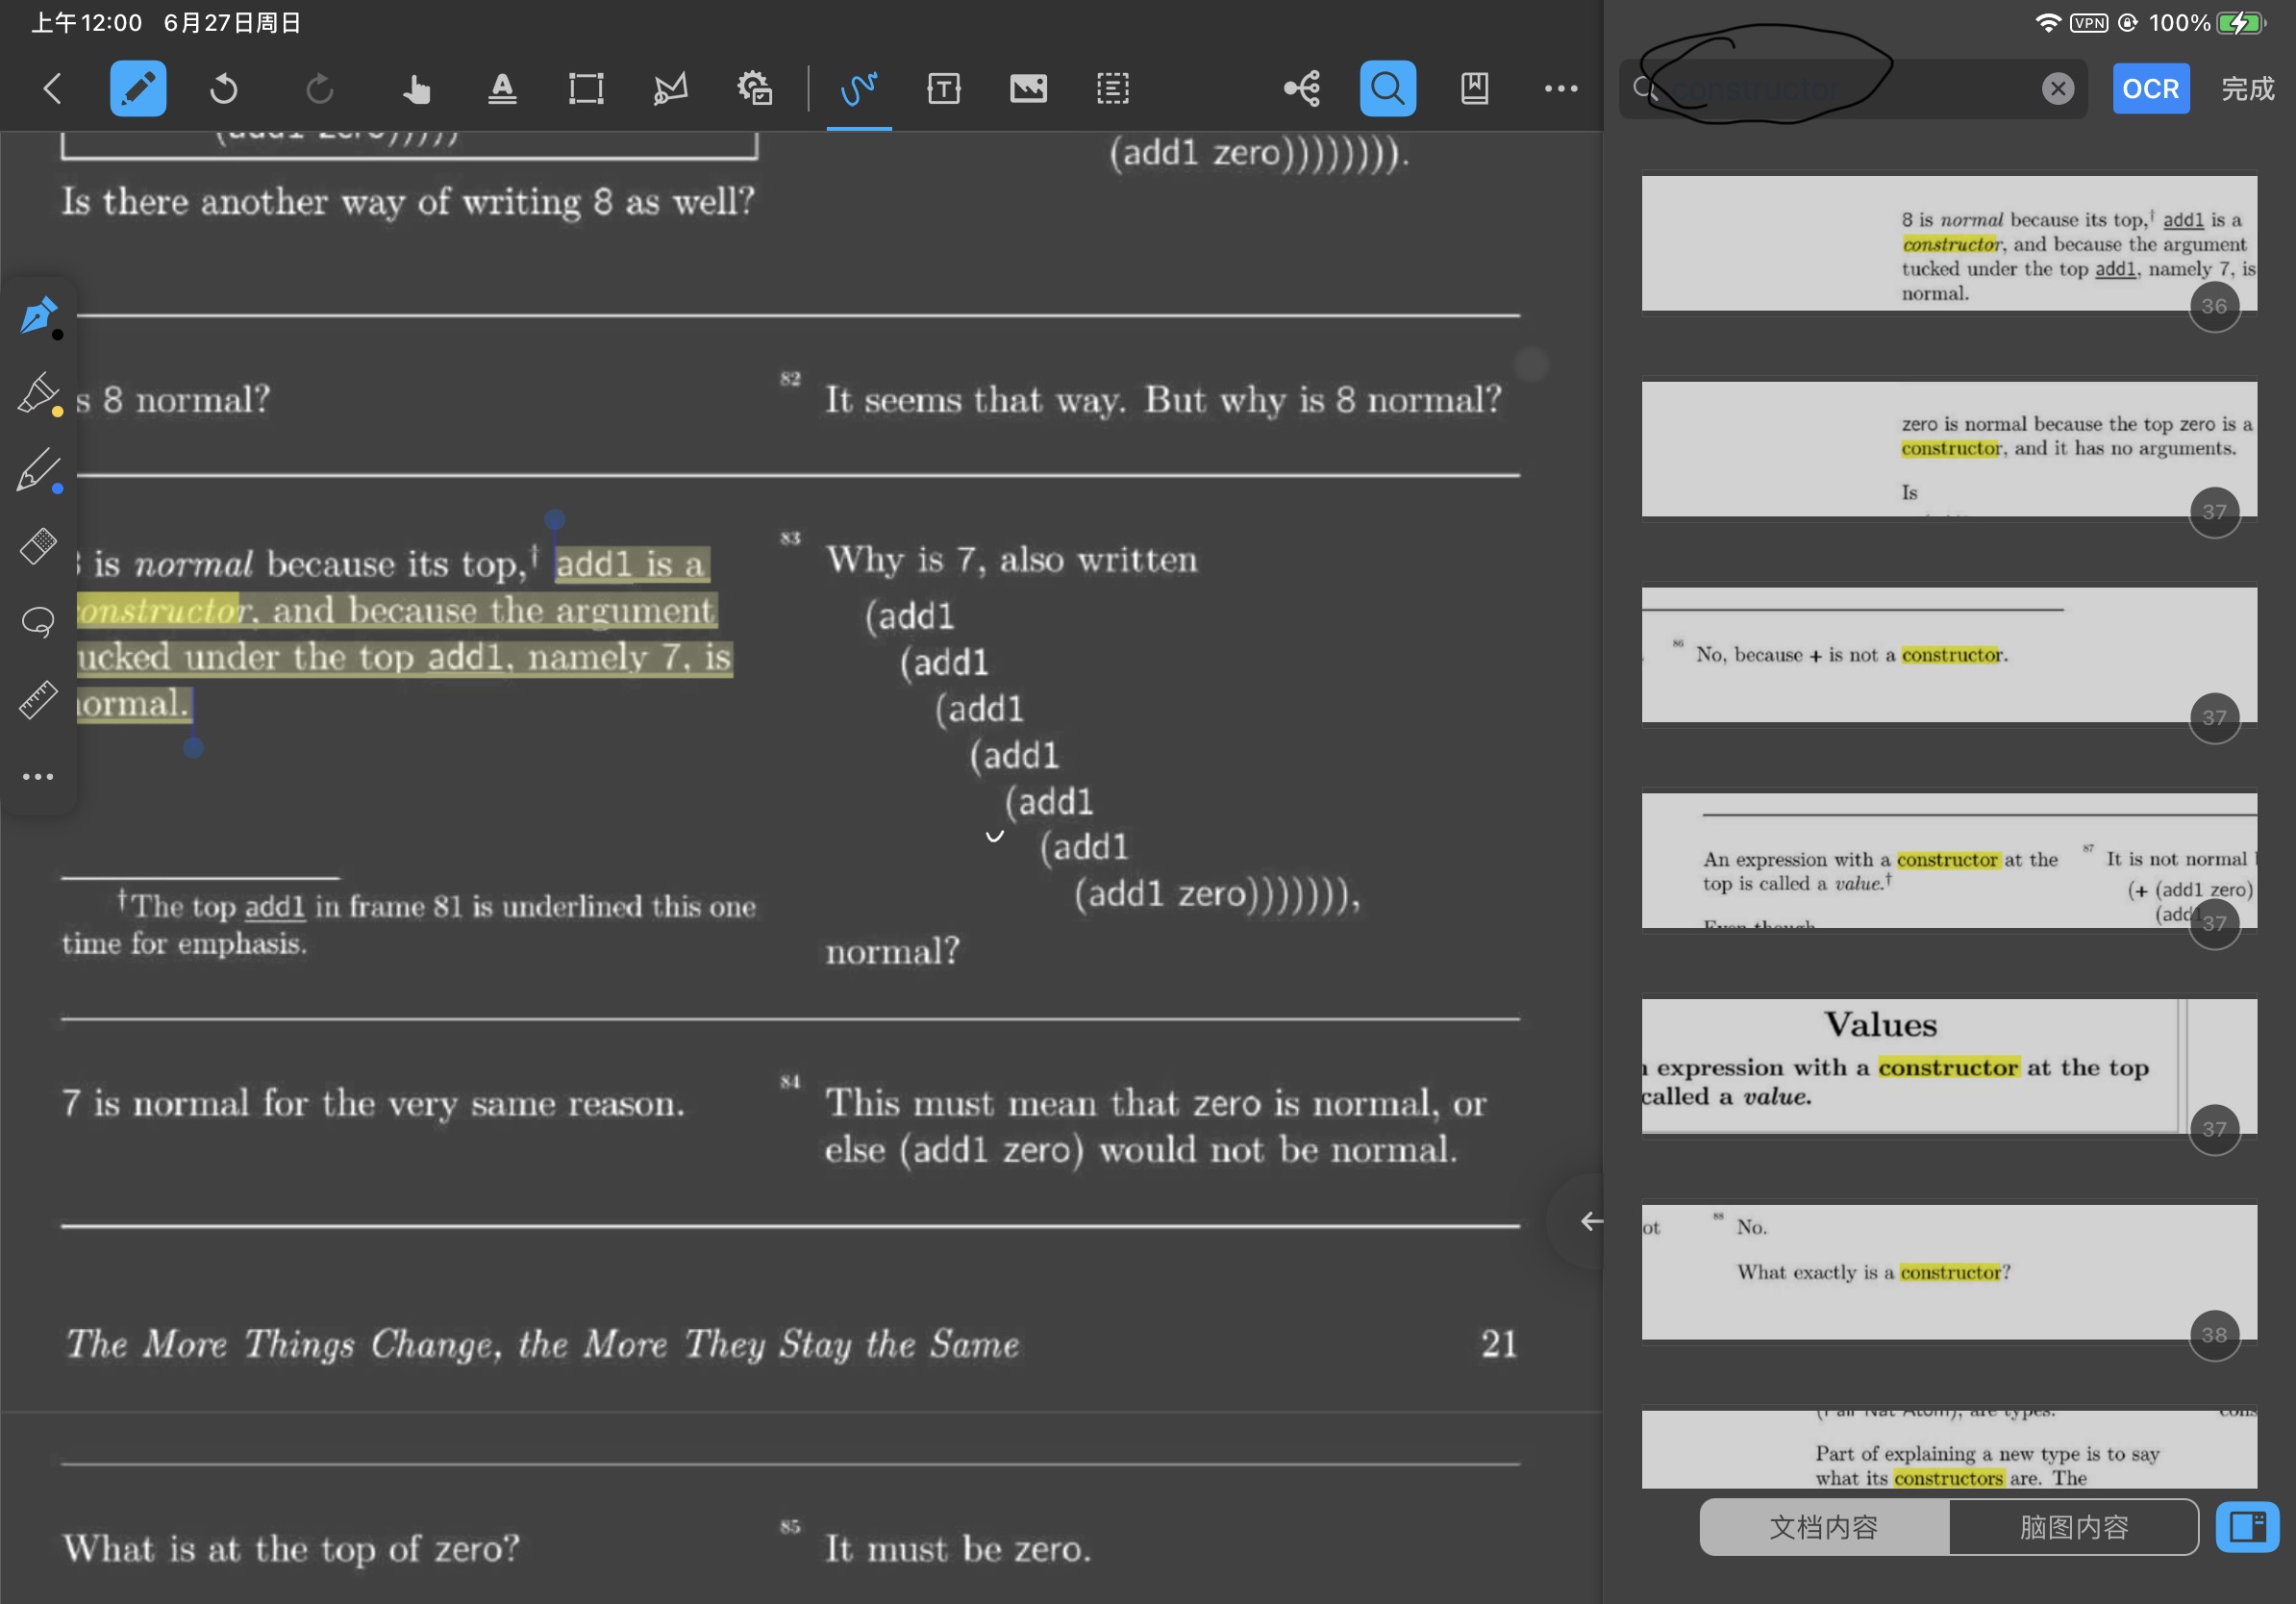2296x1604 pixels.
Task: Select the hand touch mode icon
Action: point(416,88)
